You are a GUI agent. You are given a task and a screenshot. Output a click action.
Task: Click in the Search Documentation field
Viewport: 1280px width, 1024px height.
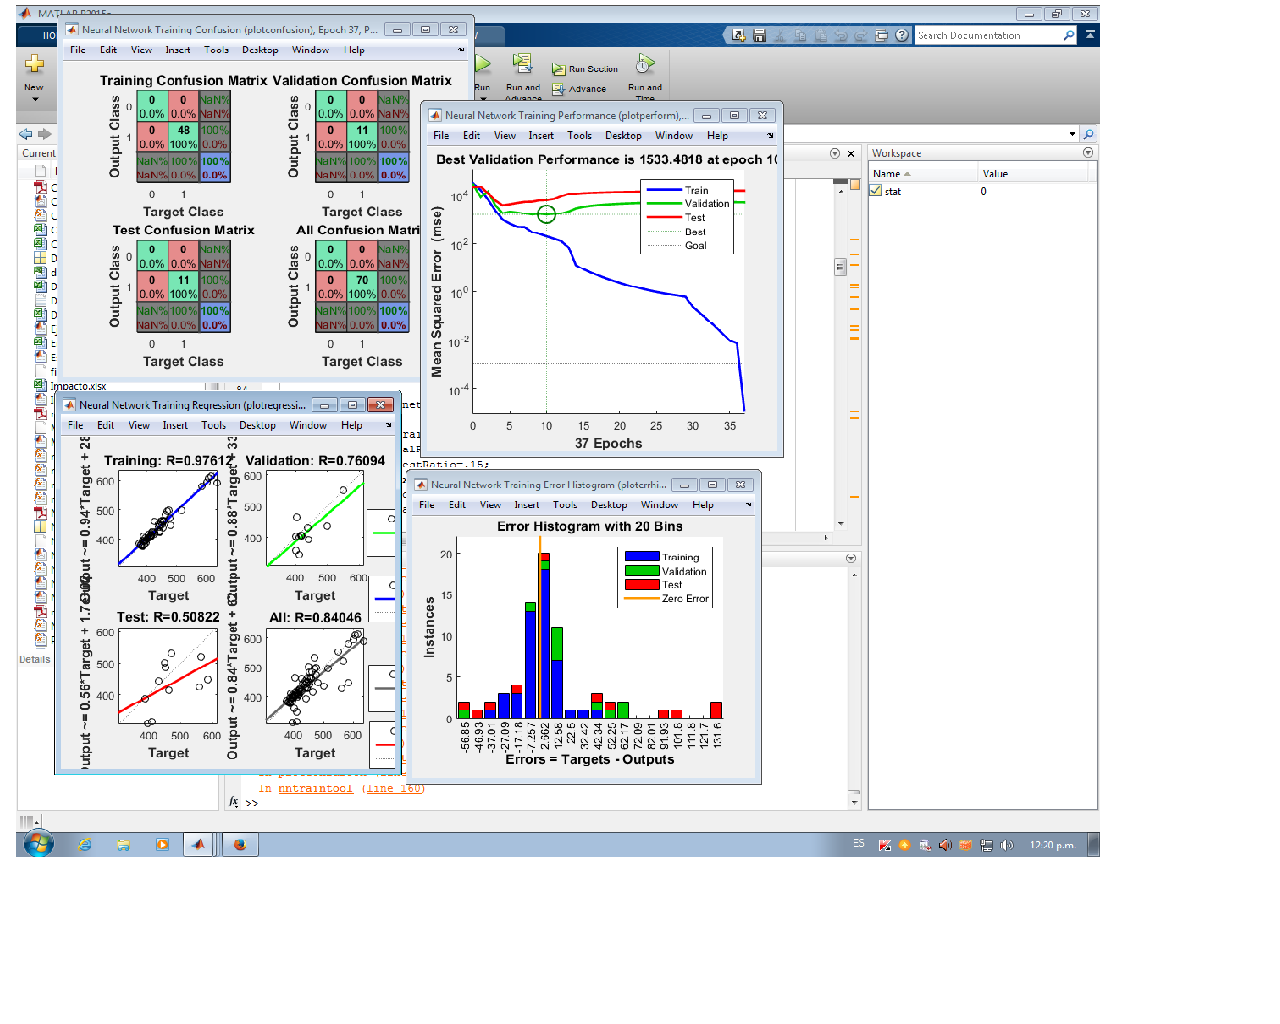coord(988,35)
